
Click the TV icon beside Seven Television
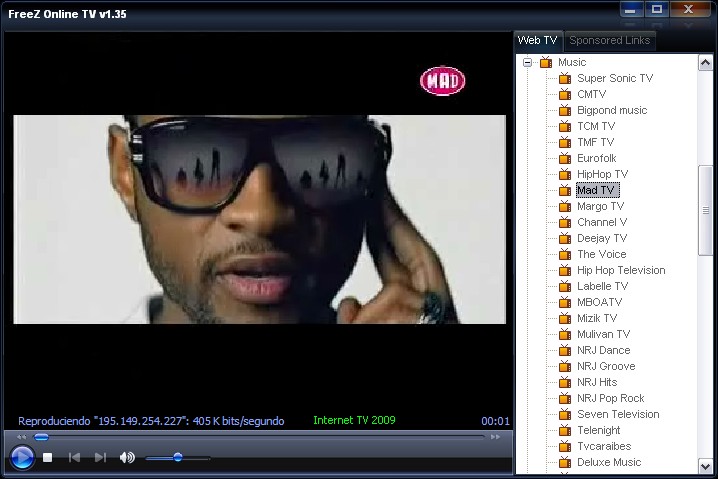tap(565, 414)
